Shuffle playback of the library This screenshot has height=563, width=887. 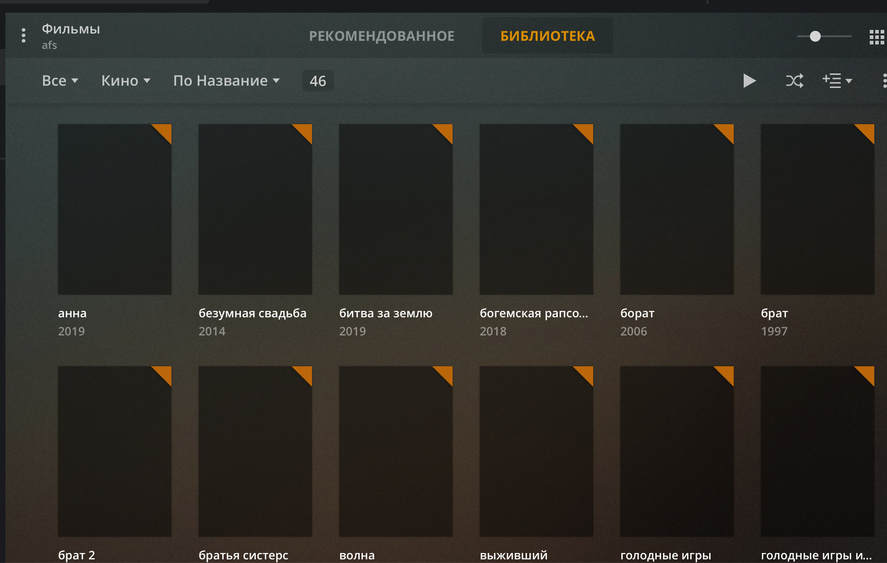coord(794,81)
